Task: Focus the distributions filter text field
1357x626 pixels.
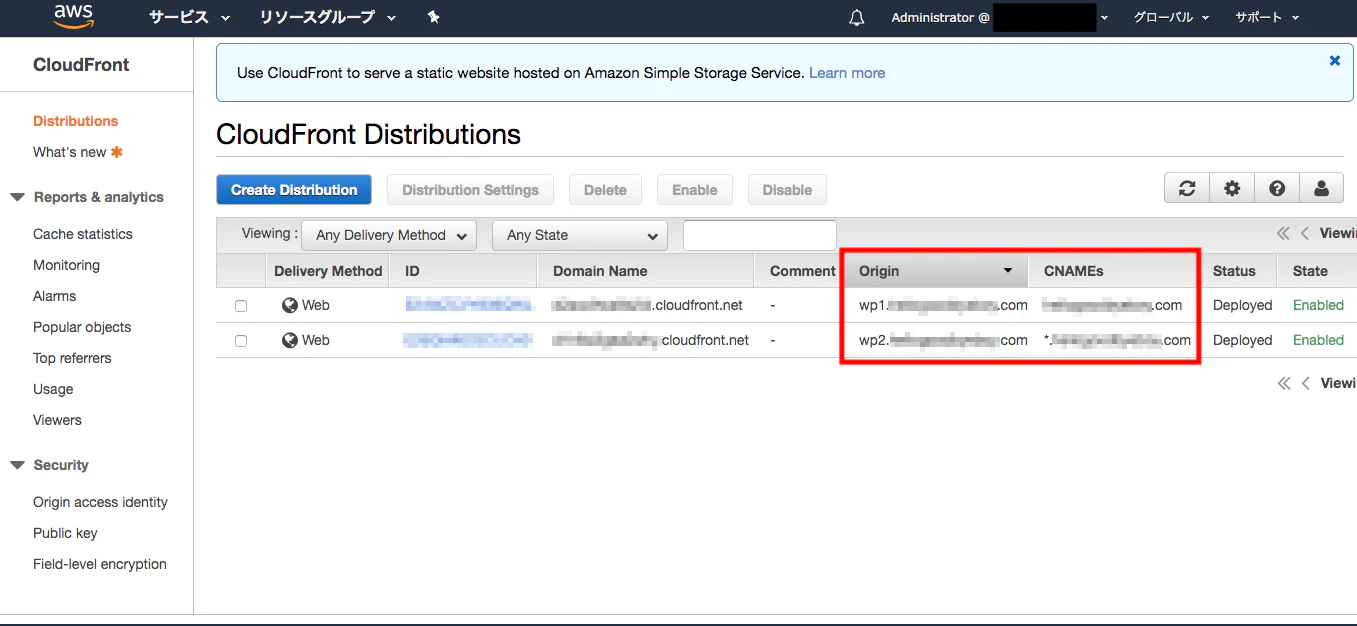Action: pos(760,235)
